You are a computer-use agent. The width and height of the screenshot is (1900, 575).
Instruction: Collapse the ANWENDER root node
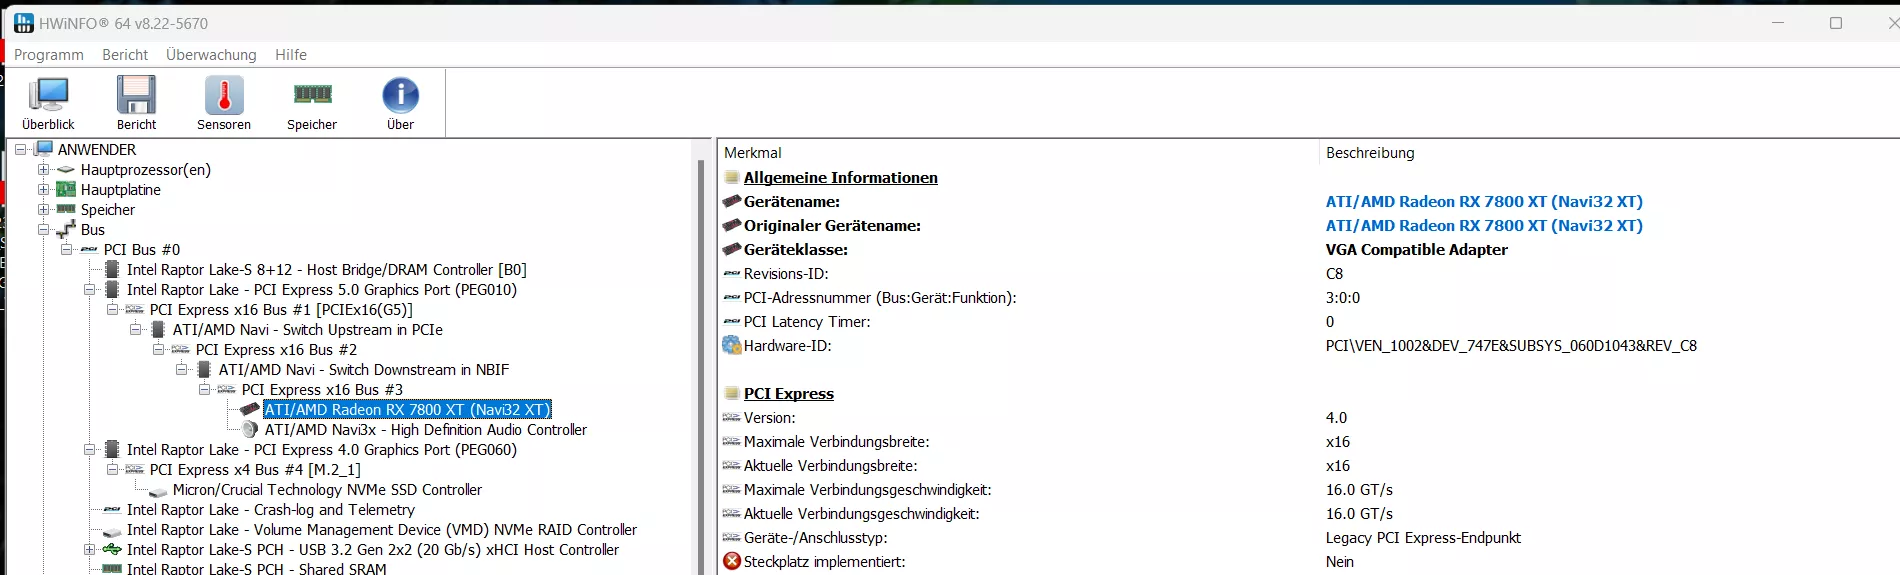[20, 149]
